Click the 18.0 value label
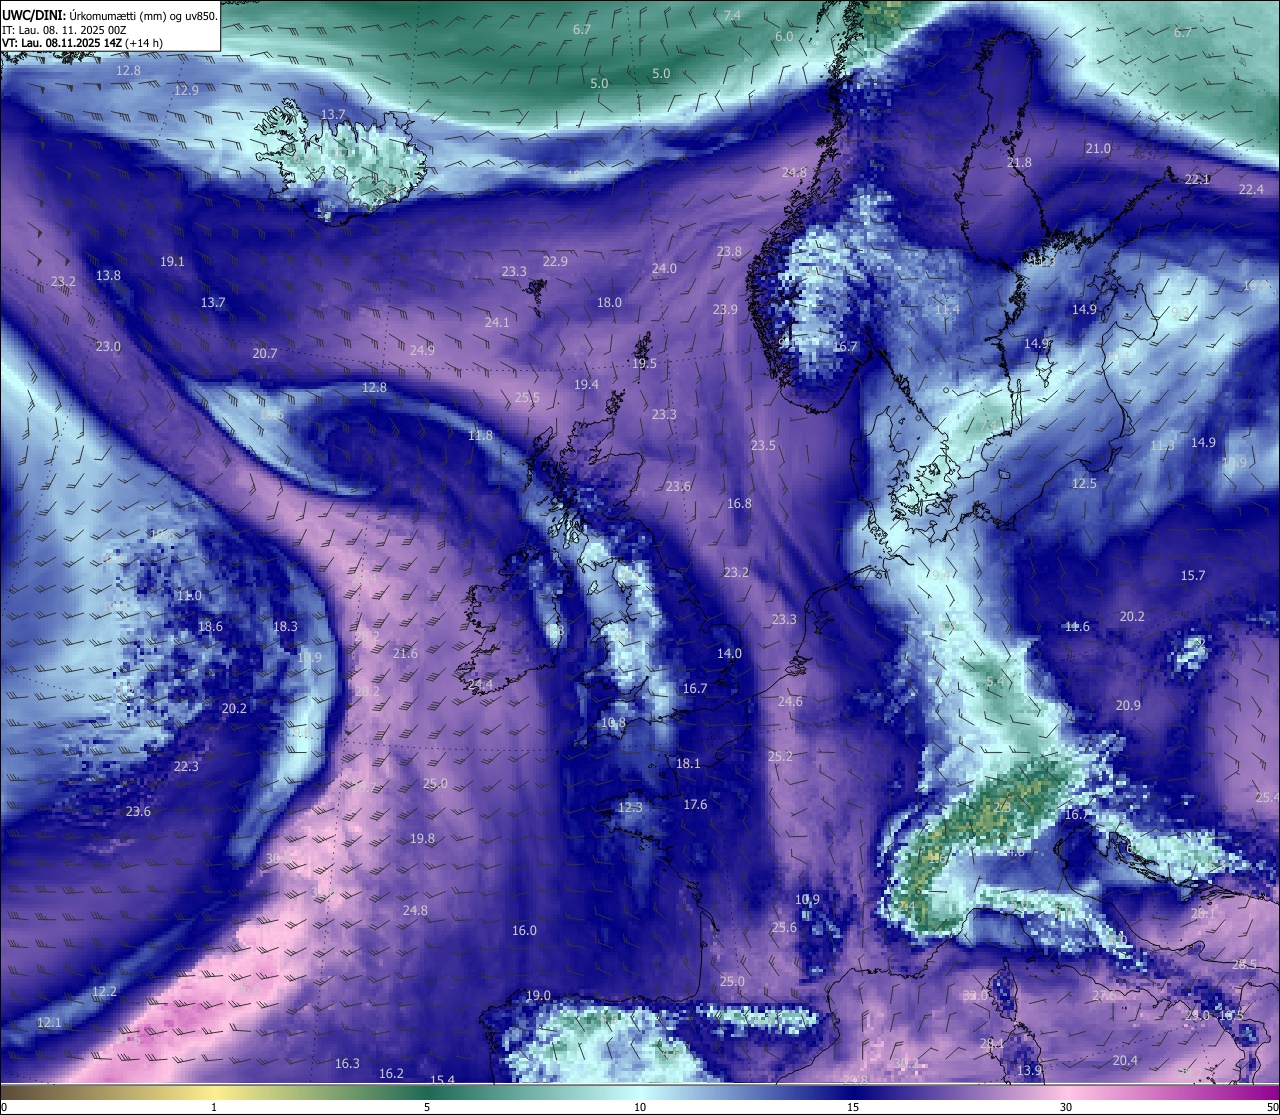Image resolution: width=1280 pixels, height=1115 pixels. pos(609,303)
